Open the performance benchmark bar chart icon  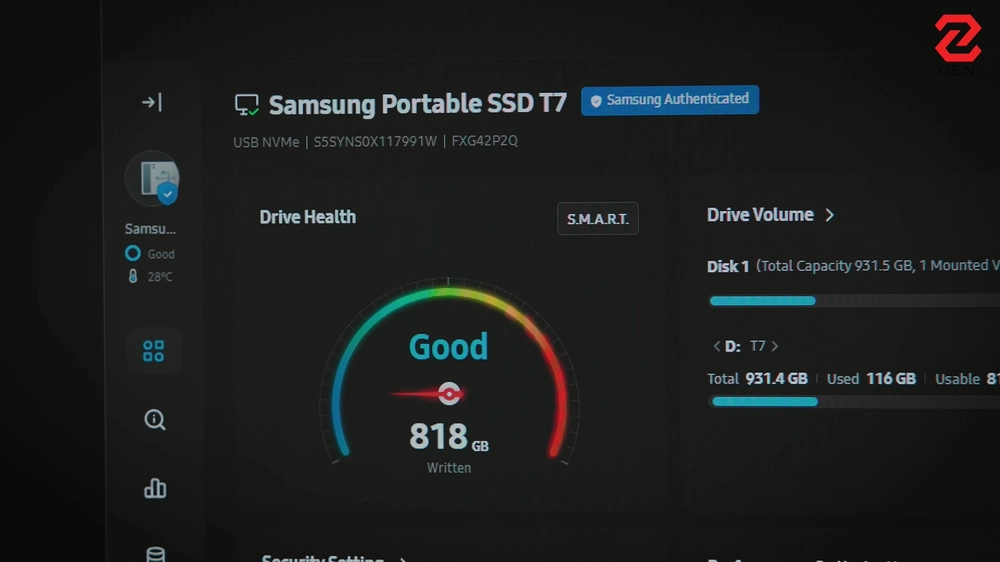154,488
